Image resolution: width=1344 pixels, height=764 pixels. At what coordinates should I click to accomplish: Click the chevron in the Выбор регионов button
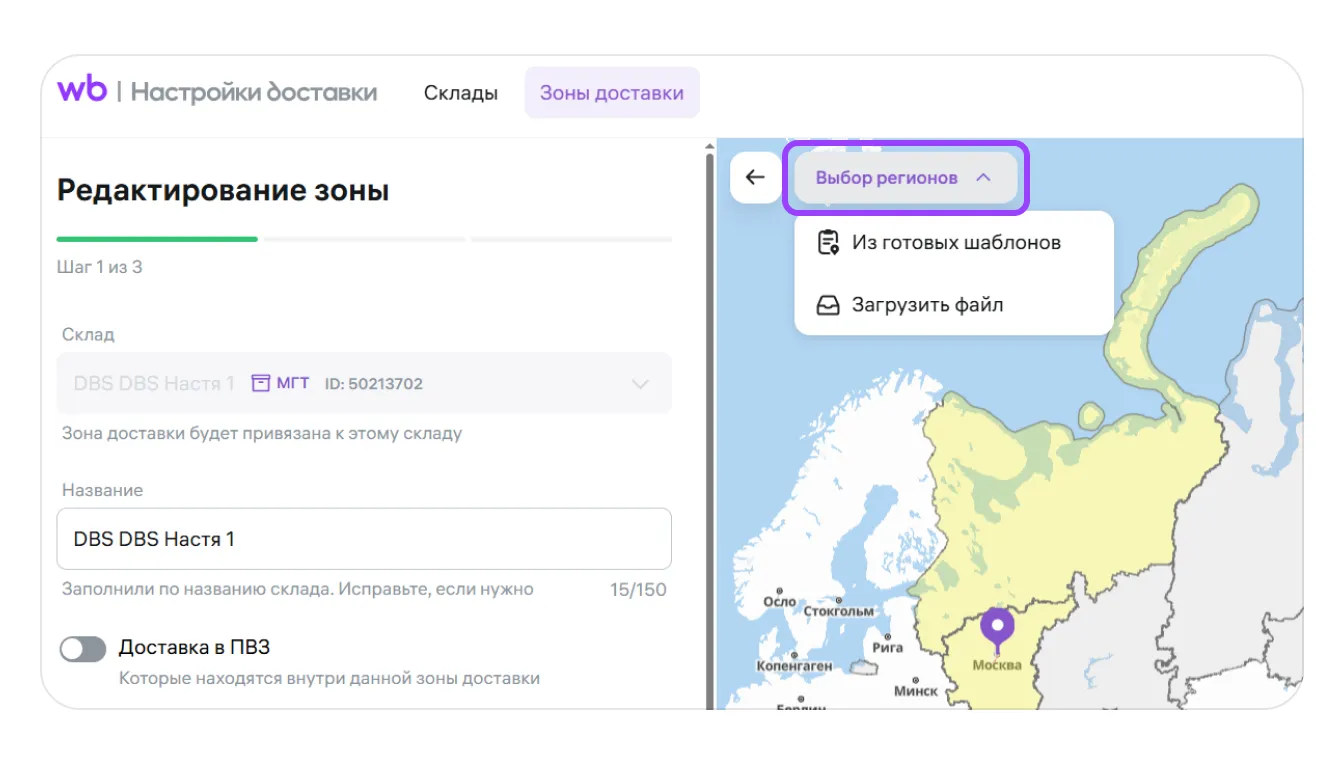[983, 178]
